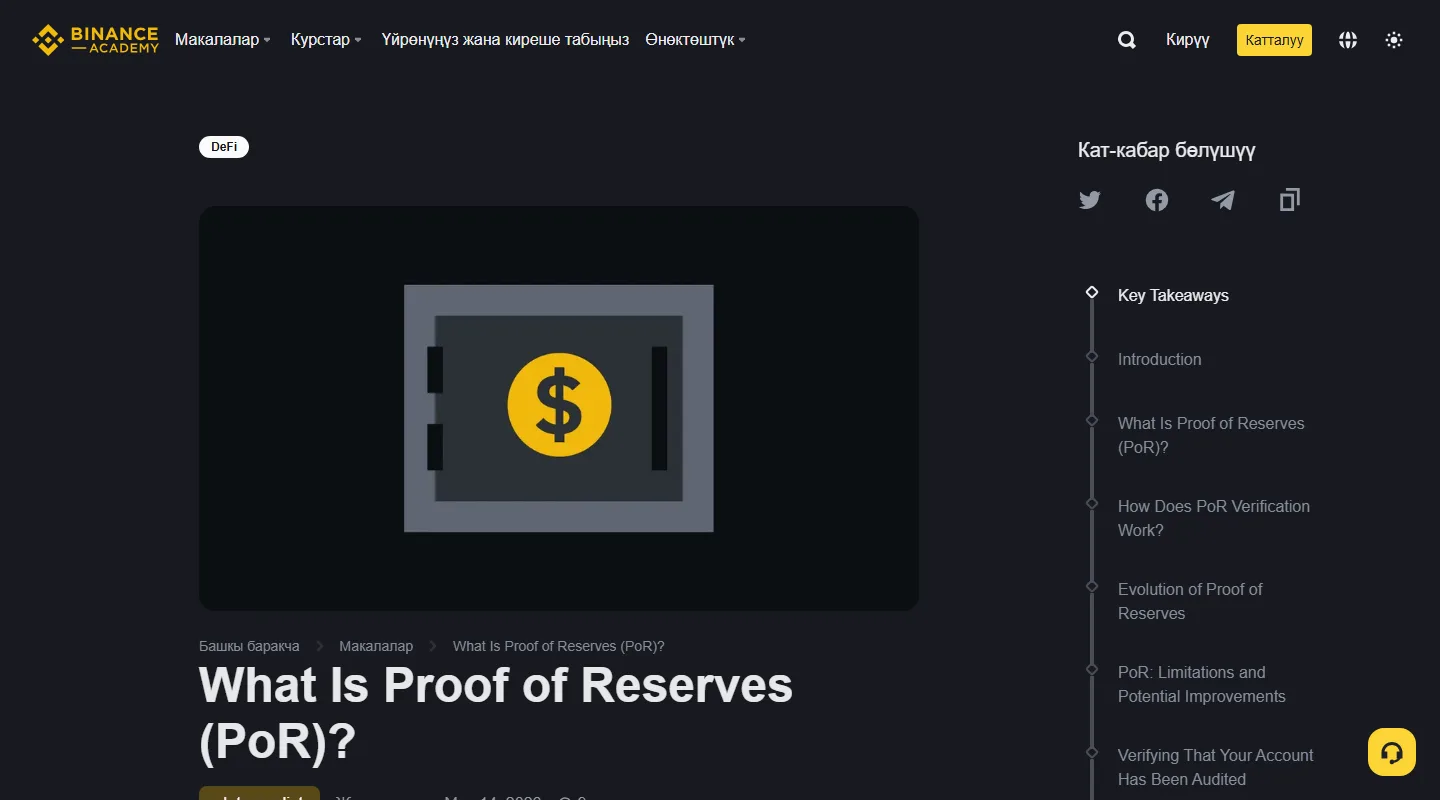Jump to Introduction section
Viewport: 1440px width, 800px height.
tap(1160, 359)
